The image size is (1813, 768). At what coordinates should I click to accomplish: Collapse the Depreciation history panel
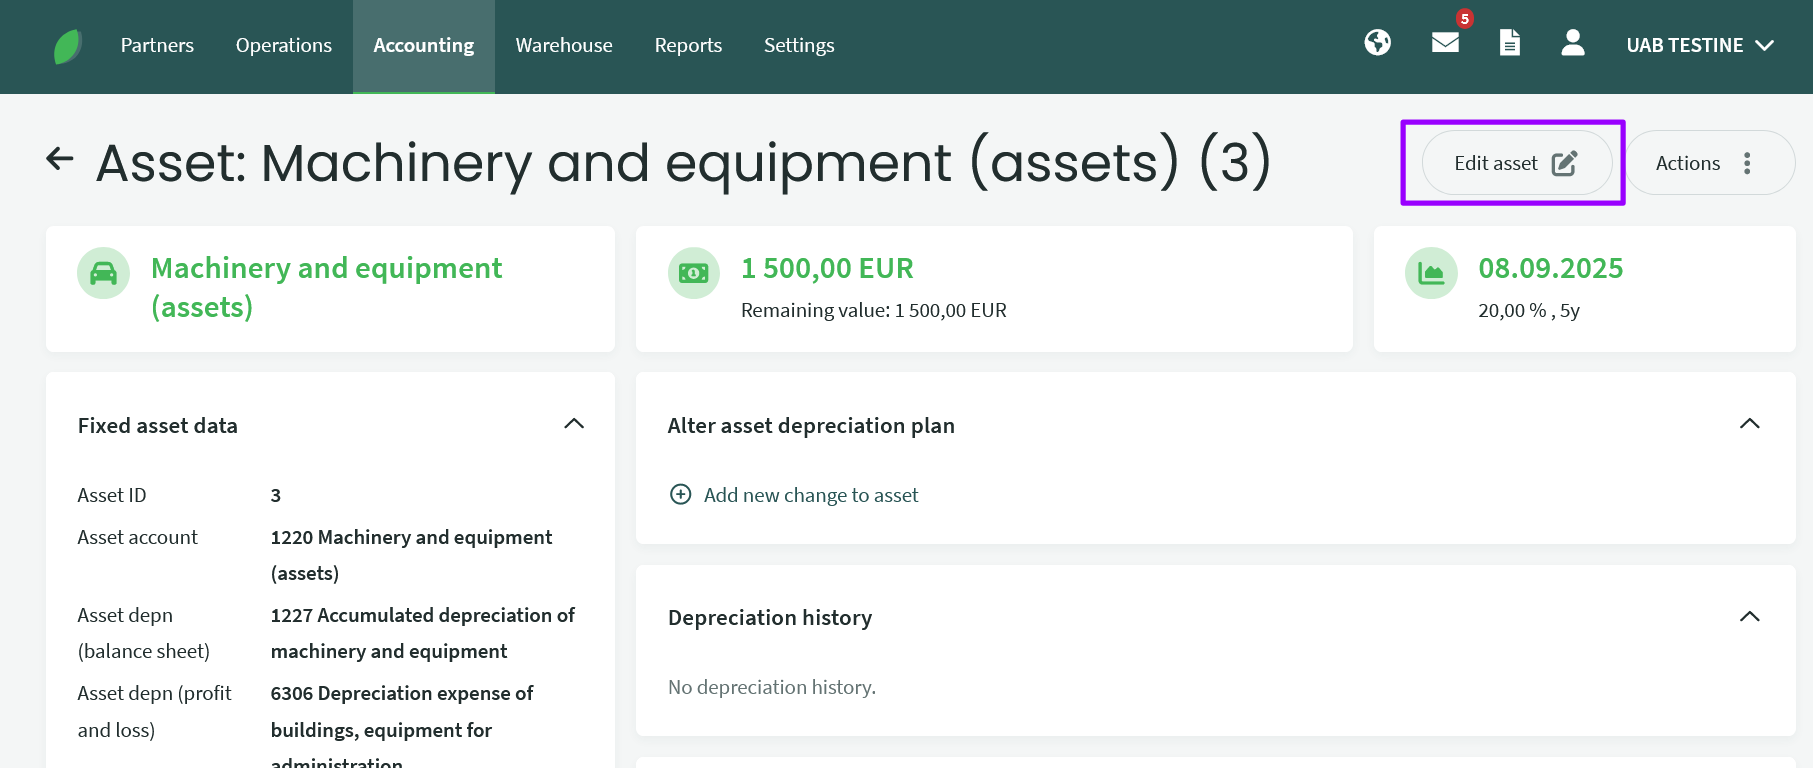tap(1749, 617)
